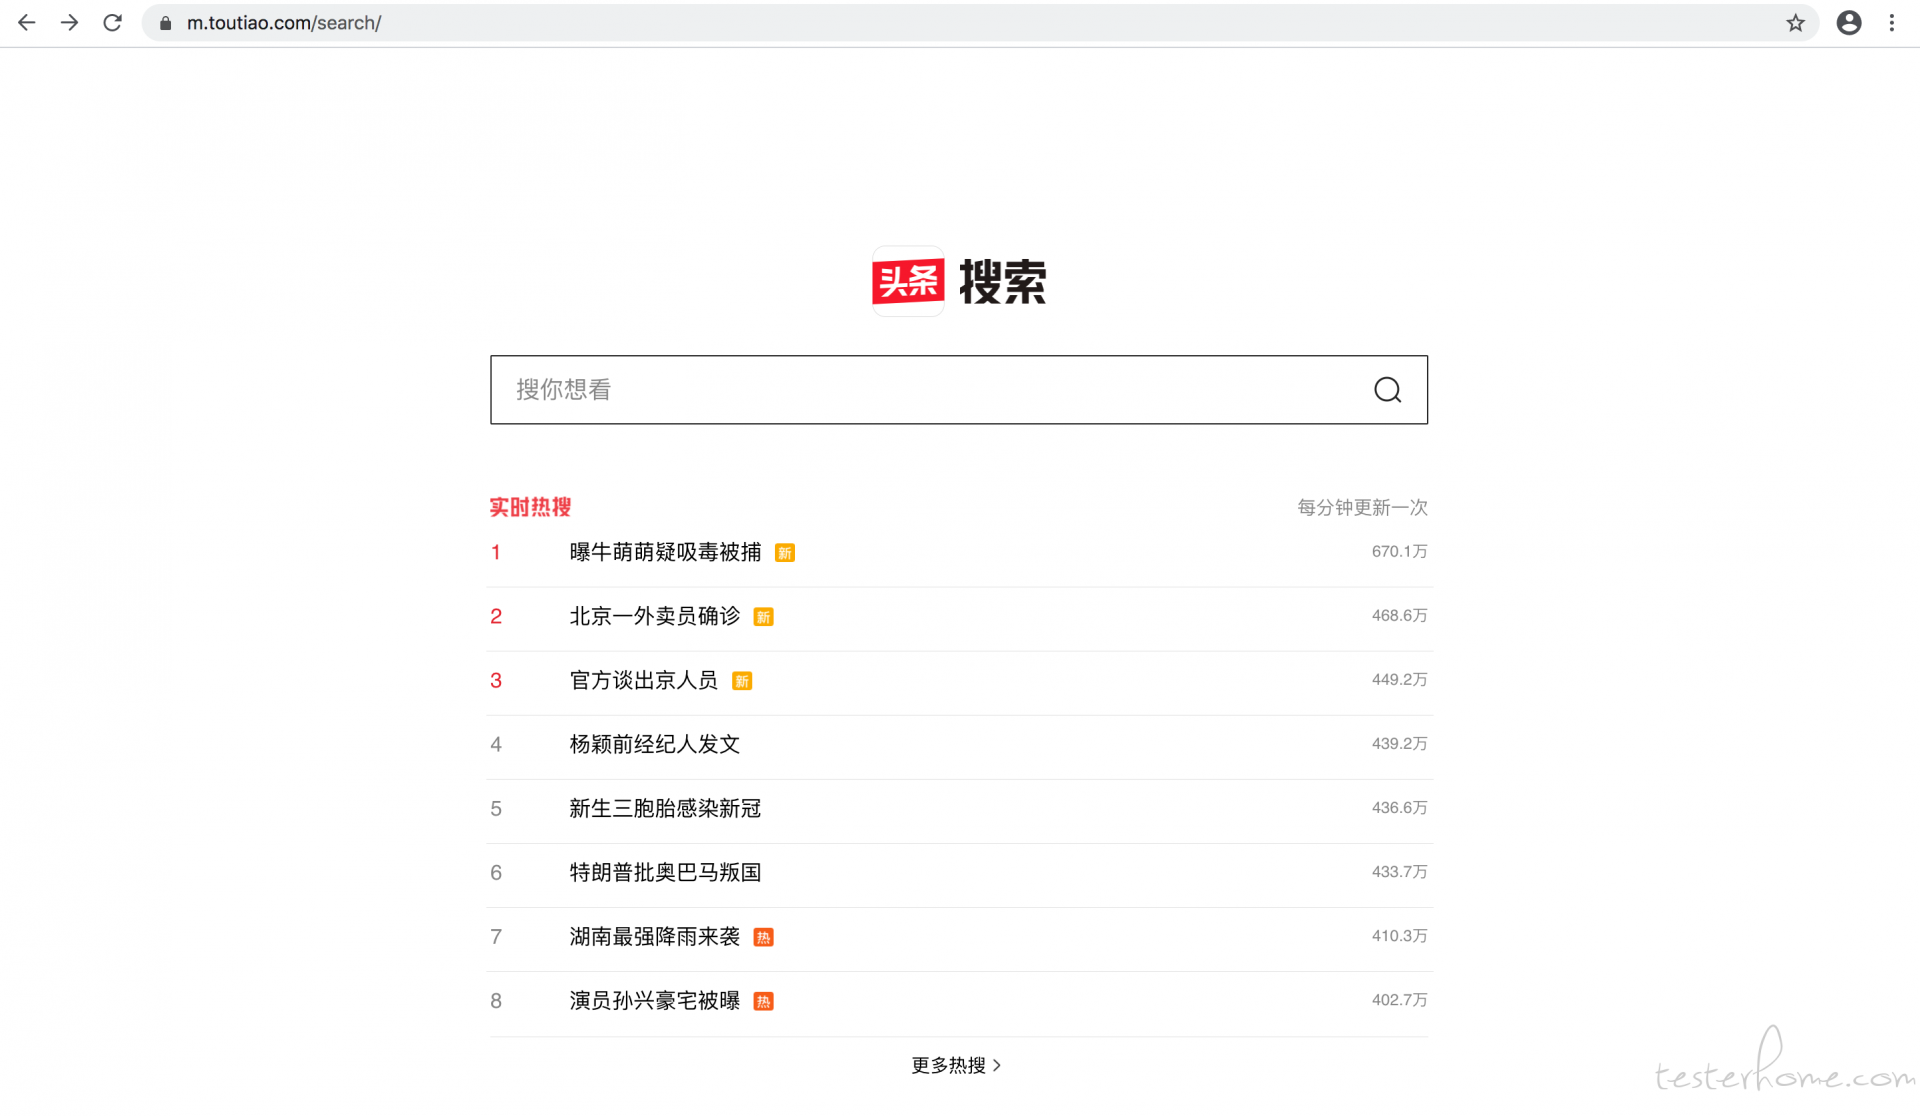Click the 新 badge beside 曝牛萌萌疑吸毒被捕
Screen dimensions: 1920x1116
coord(785,553)
